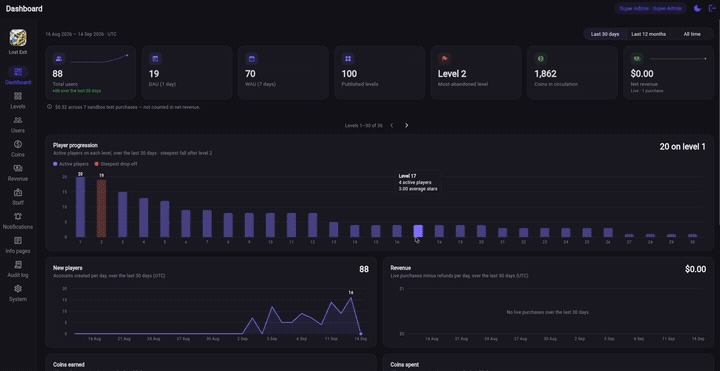This screenshot has height=371, width=720.
Task: Click the Most-abandoned level flag icon
Action: coord(444,59)
